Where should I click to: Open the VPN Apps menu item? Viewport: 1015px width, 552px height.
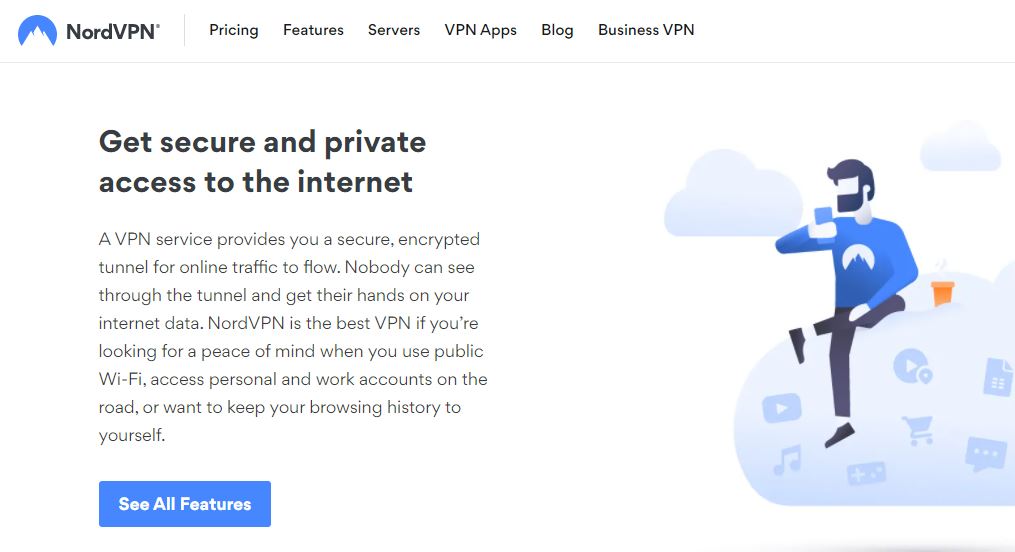coord(481,30)
